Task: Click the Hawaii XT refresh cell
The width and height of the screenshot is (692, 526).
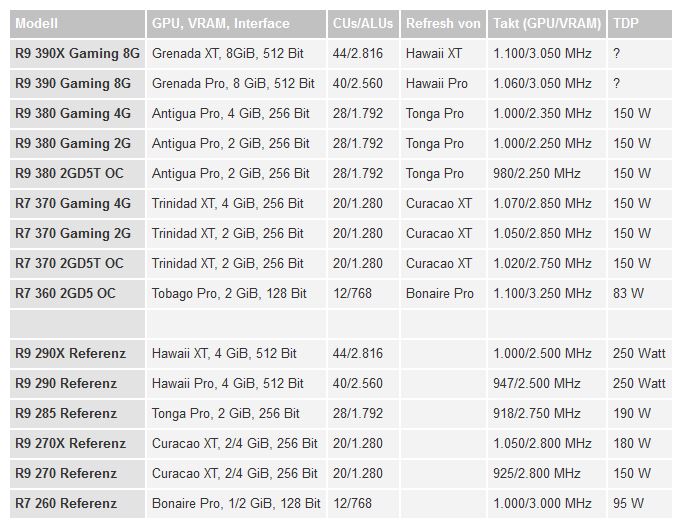Action: pos(443,53)
